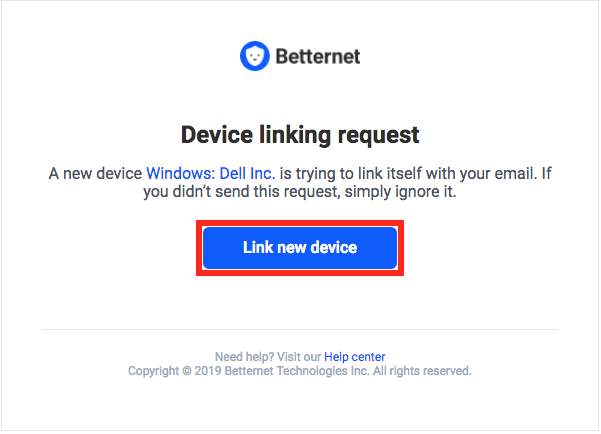Click the phrase A new device

click(95, 173)
